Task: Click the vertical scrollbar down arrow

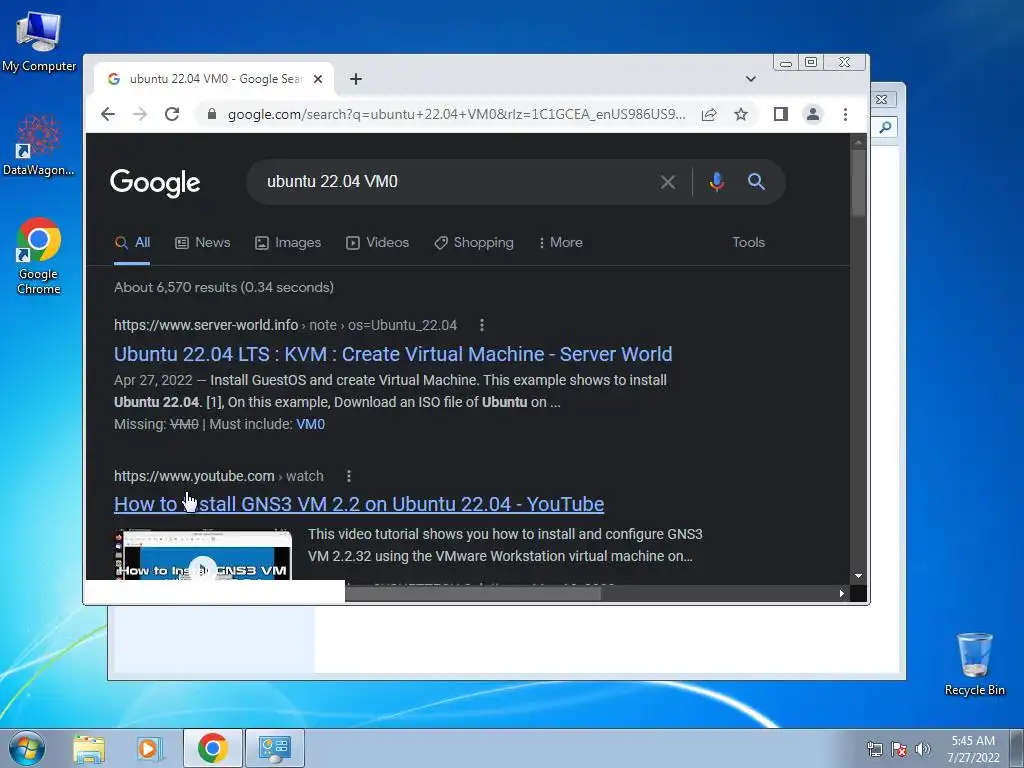Action: click(x=858, y=576)
